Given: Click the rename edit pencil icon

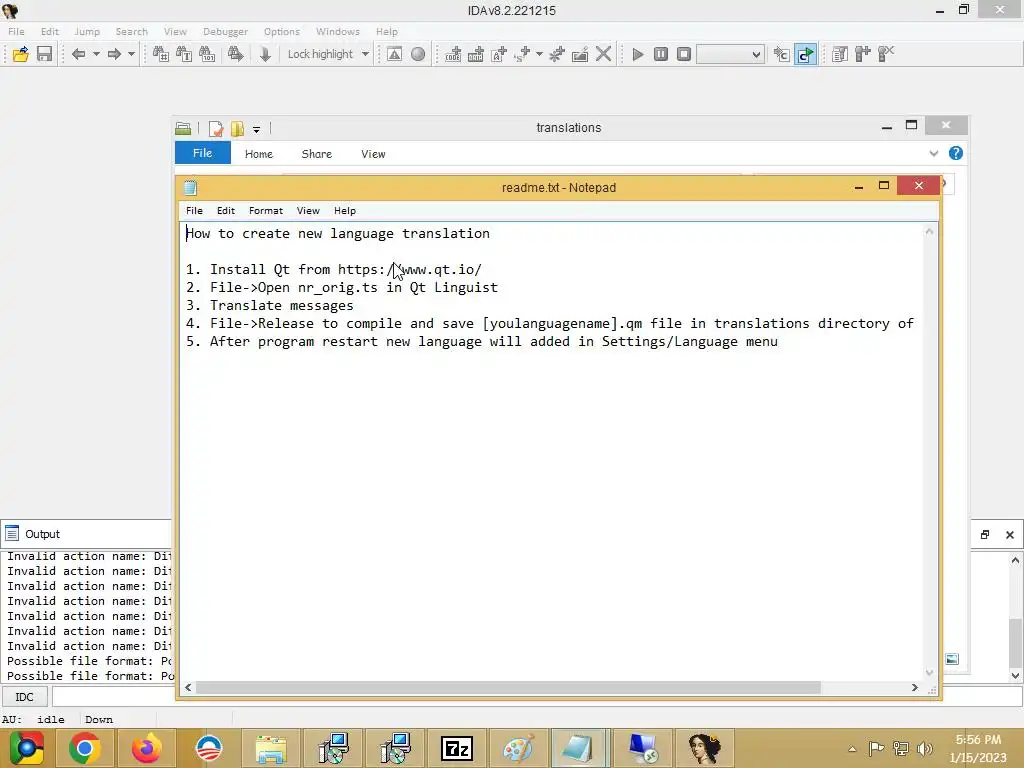Looking at the screenshot, I should pyautogui.click(x=580, y=54).
